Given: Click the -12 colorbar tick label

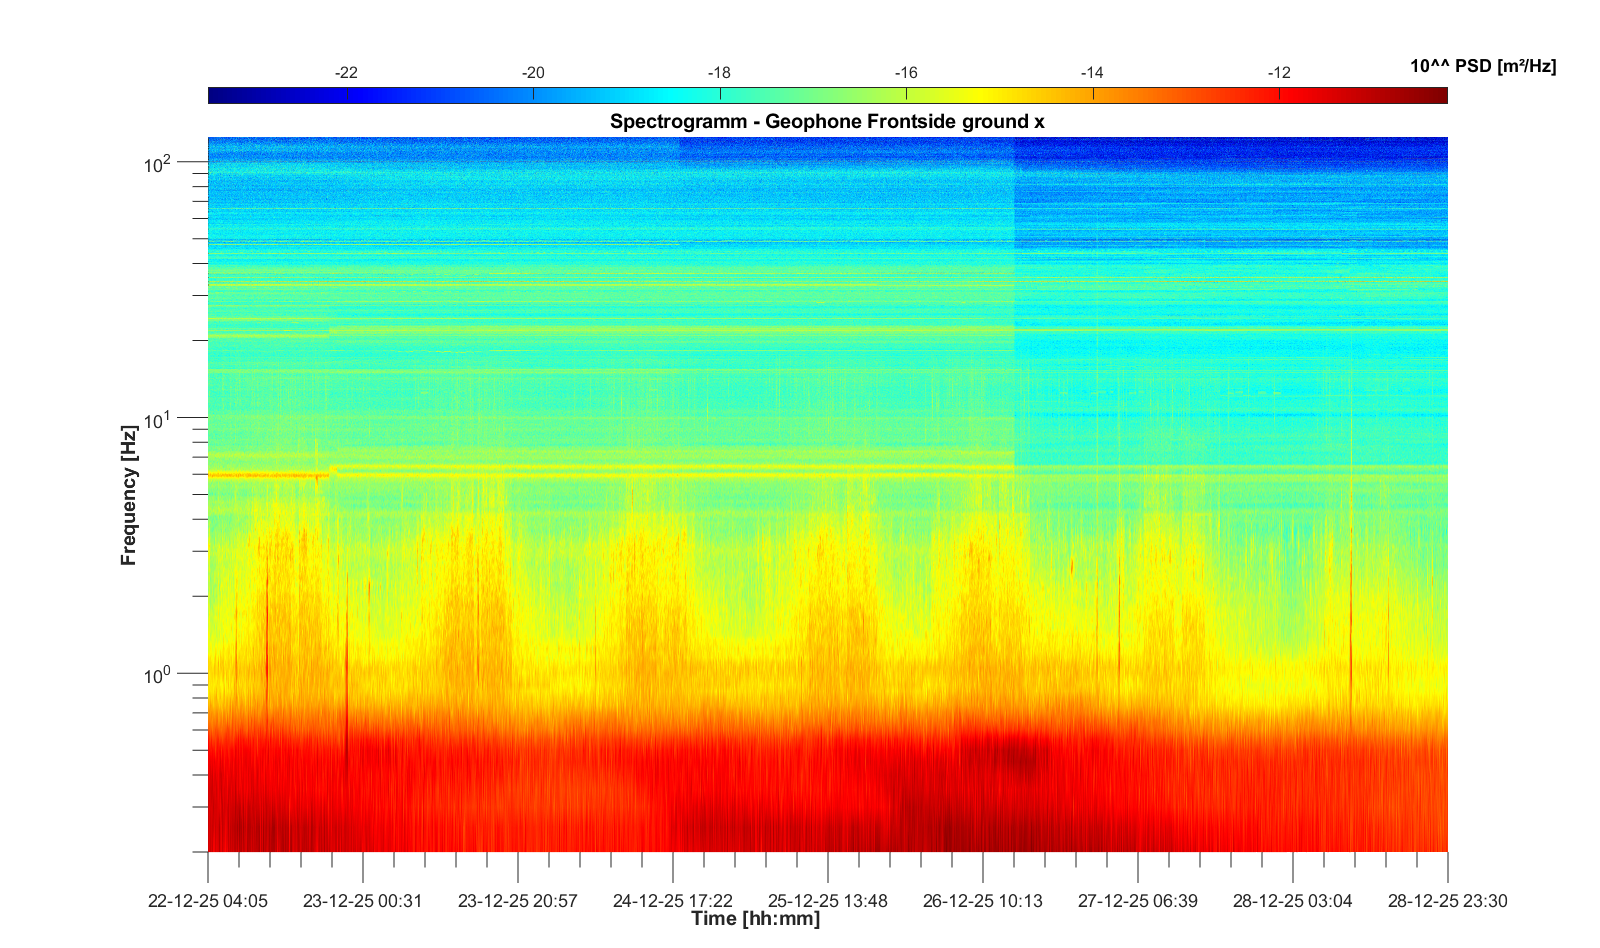Looking at the screenshot, I should tap(1279, 72).
